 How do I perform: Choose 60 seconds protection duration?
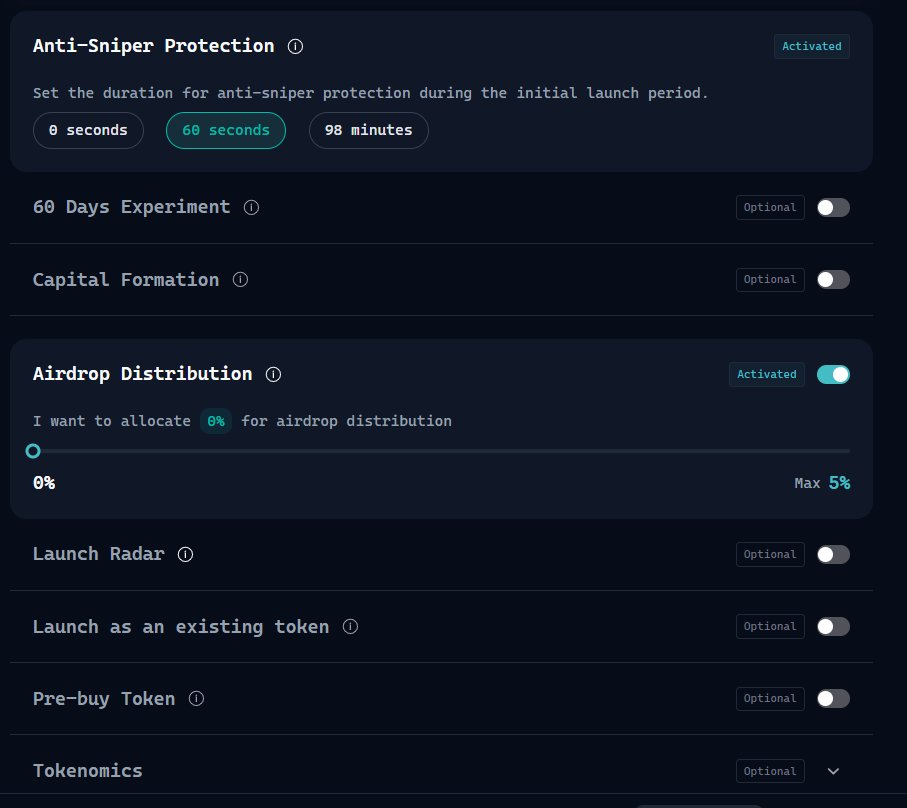[x=226, y=130]
